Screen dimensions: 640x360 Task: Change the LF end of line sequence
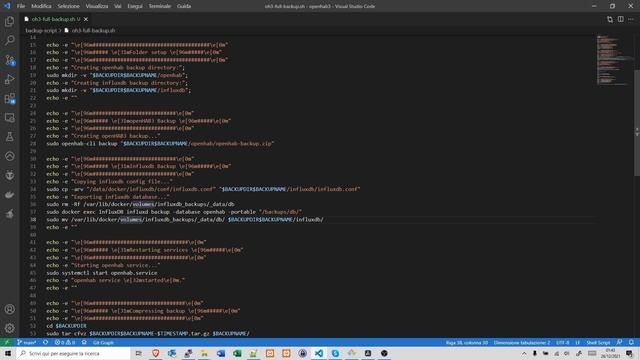point(578,342)
